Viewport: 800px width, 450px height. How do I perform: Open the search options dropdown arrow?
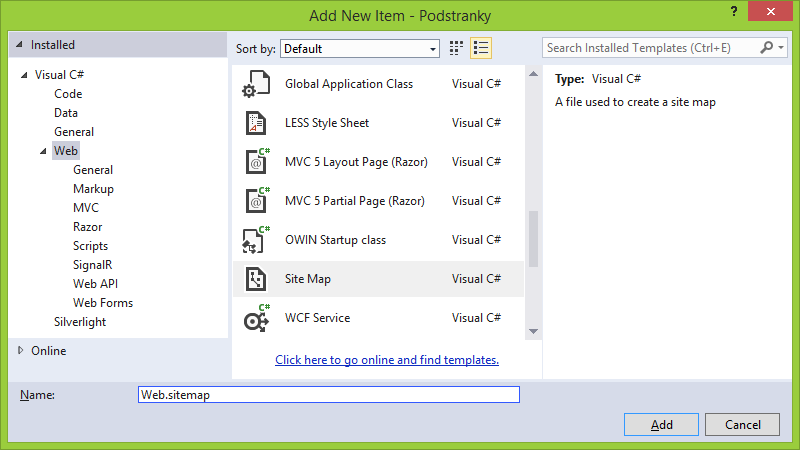pos(781,48)
